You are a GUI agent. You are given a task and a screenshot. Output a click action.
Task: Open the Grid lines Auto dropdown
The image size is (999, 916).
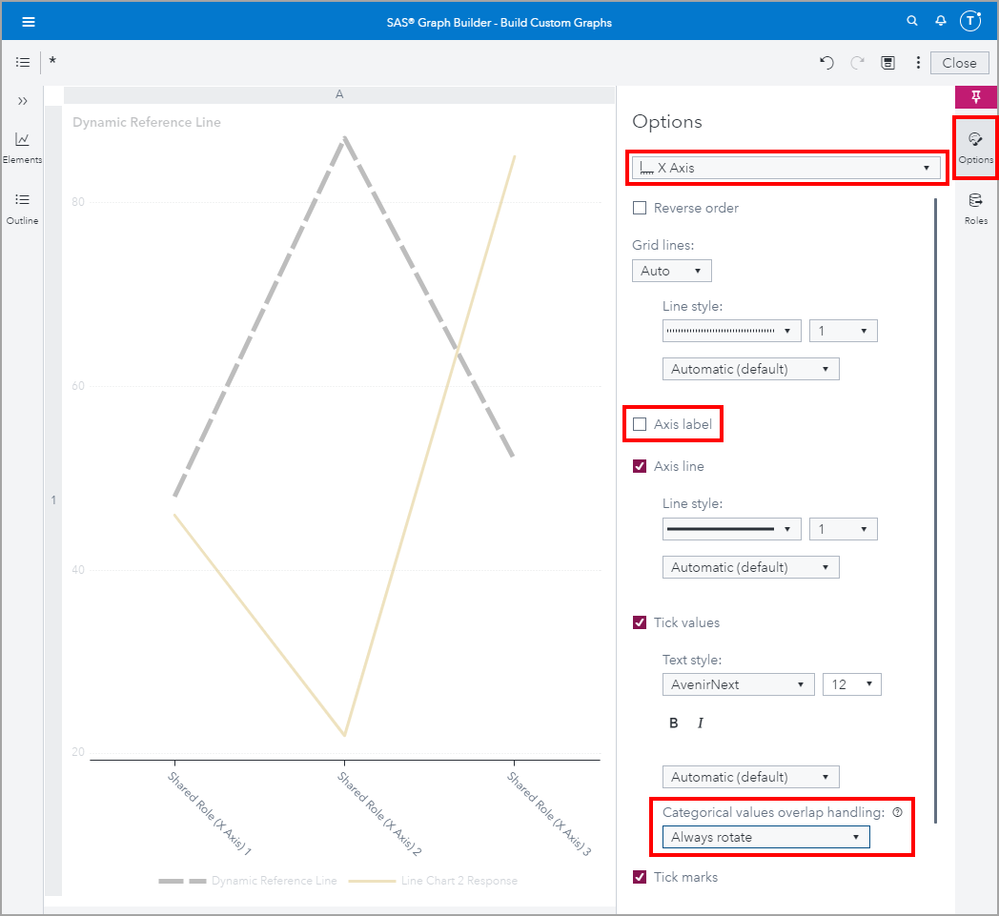[x=672, y=271]
